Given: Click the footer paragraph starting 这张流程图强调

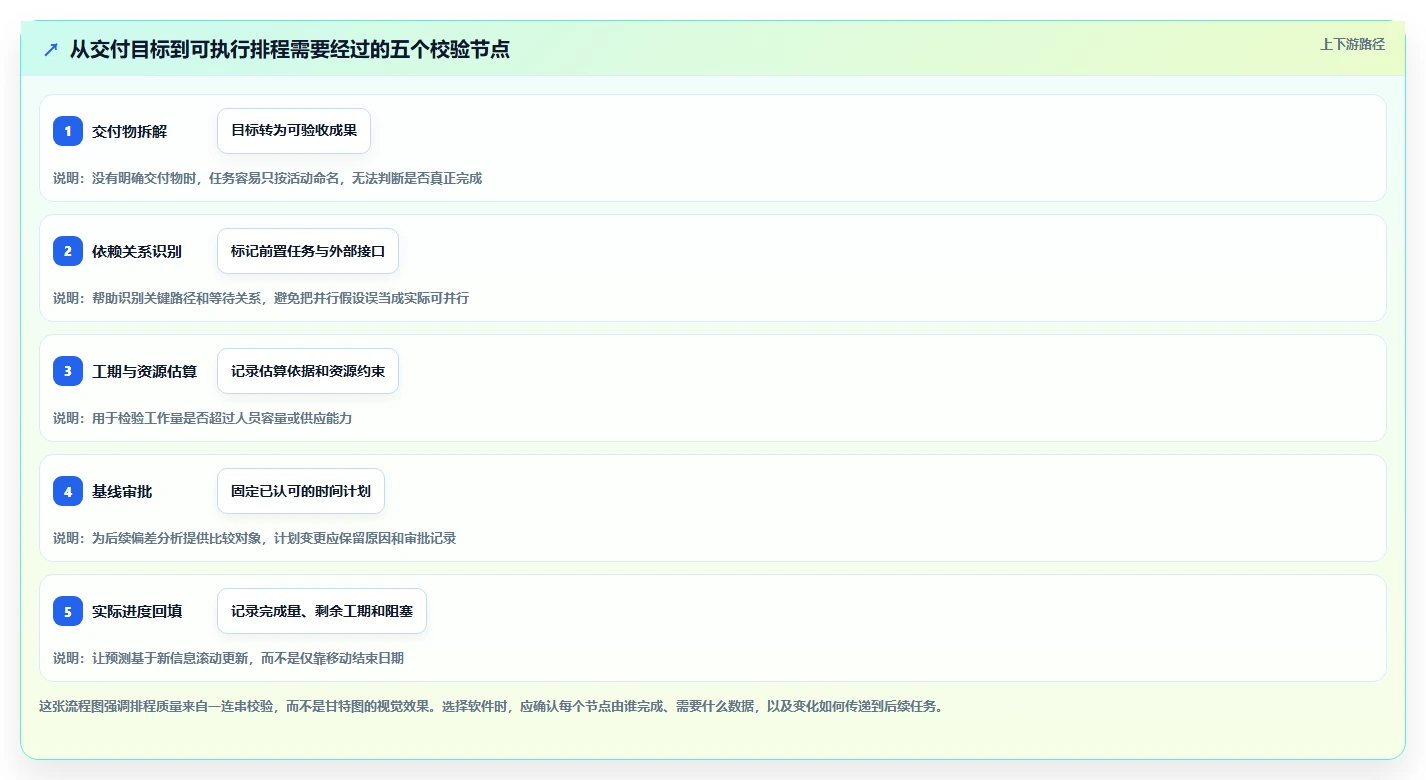Looking at the screenshot, I should click(x=491, y=706).
